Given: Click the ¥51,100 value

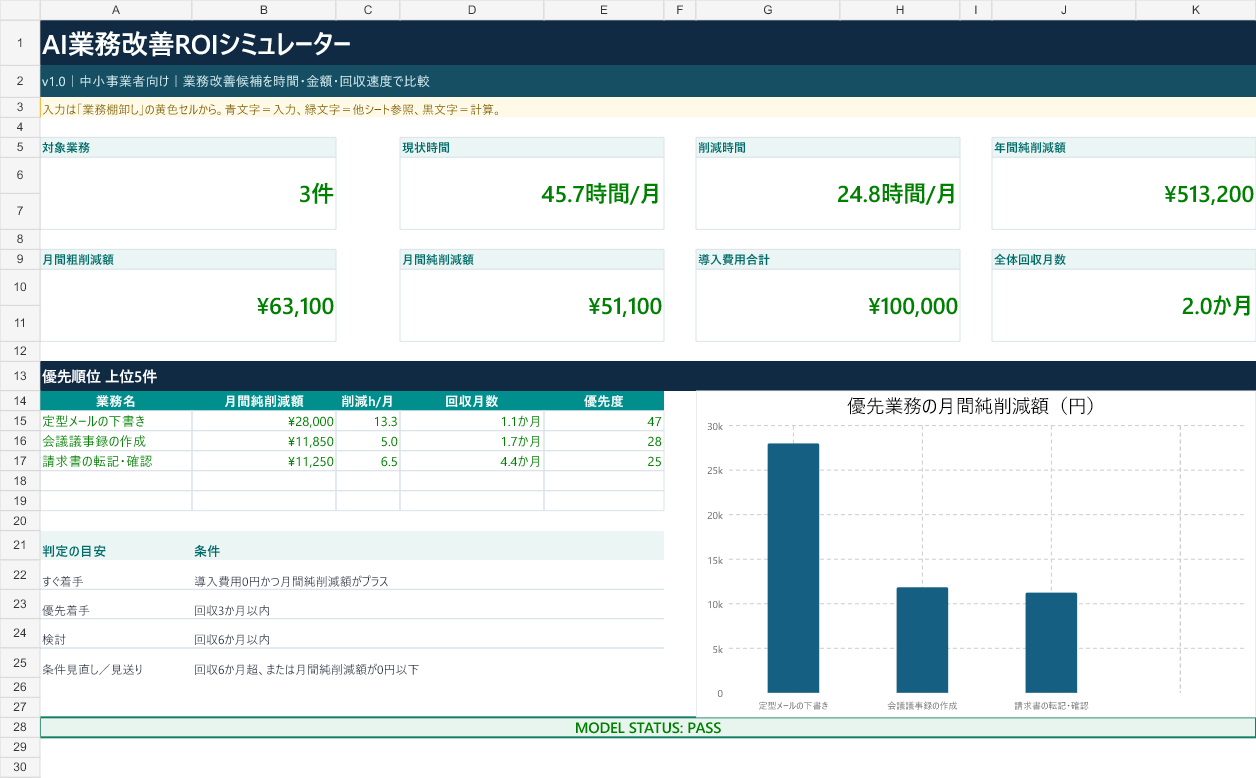Looking at the screenshot, I should pos(532,305).
